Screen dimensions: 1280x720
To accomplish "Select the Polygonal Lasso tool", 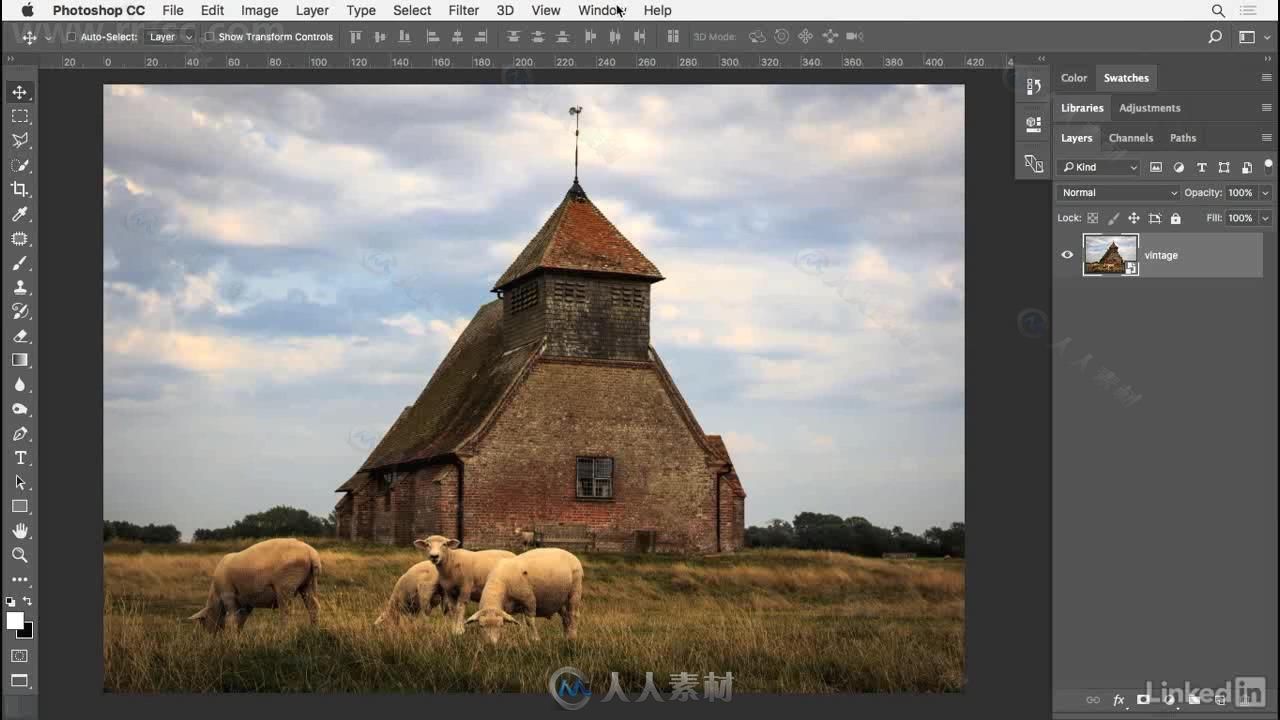I will tap(20, 140).
